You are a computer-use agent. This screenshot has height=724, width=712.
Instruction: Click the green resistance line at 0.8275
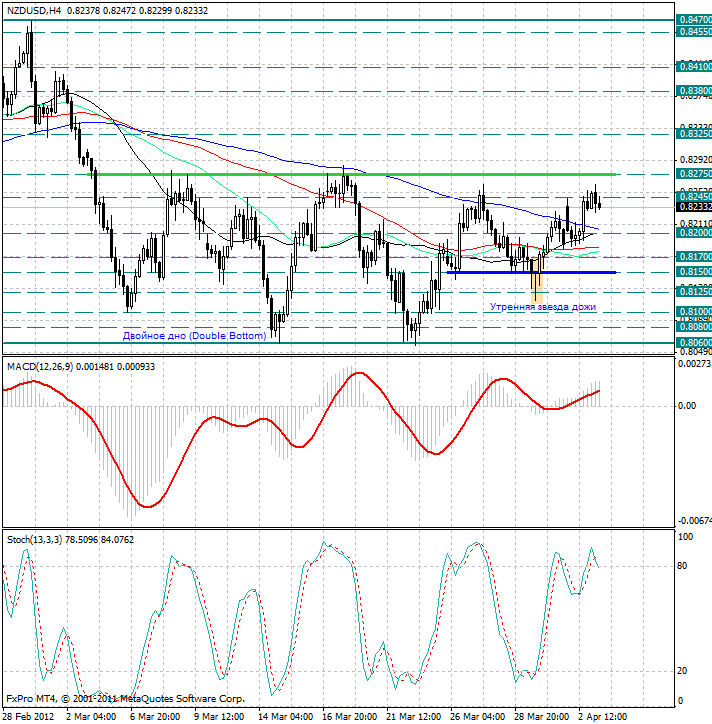point(352,175)
